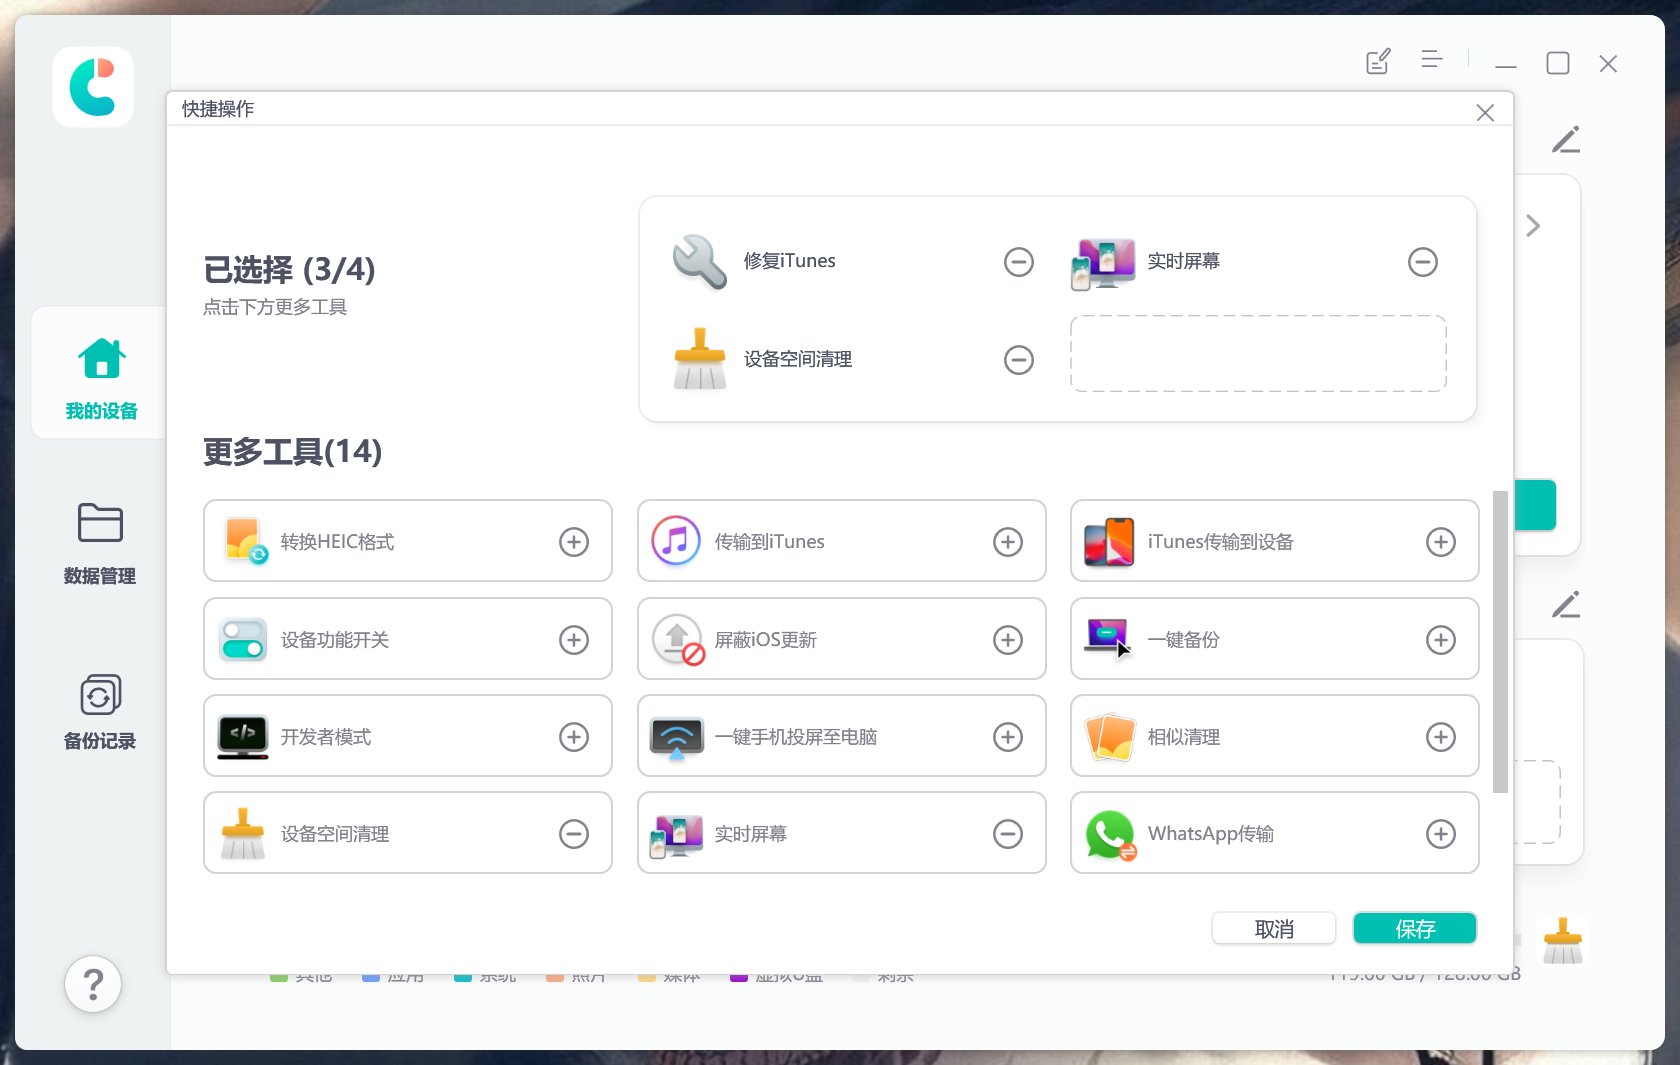Add 一键备份 to quick actions

coord(1440,640)
